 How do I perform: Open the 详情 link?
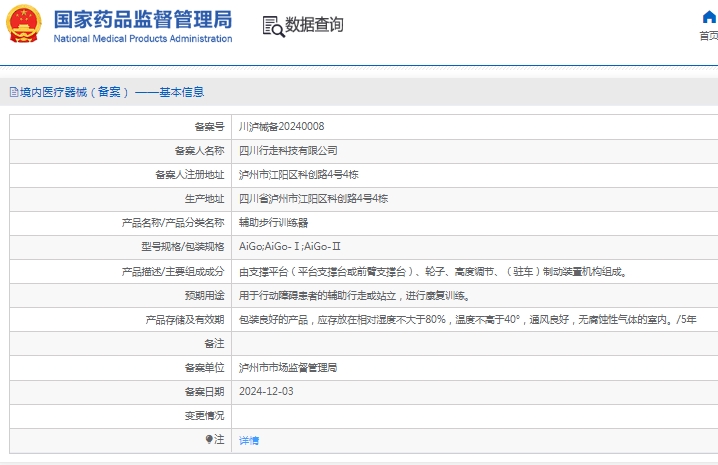(x=249, y=440)
